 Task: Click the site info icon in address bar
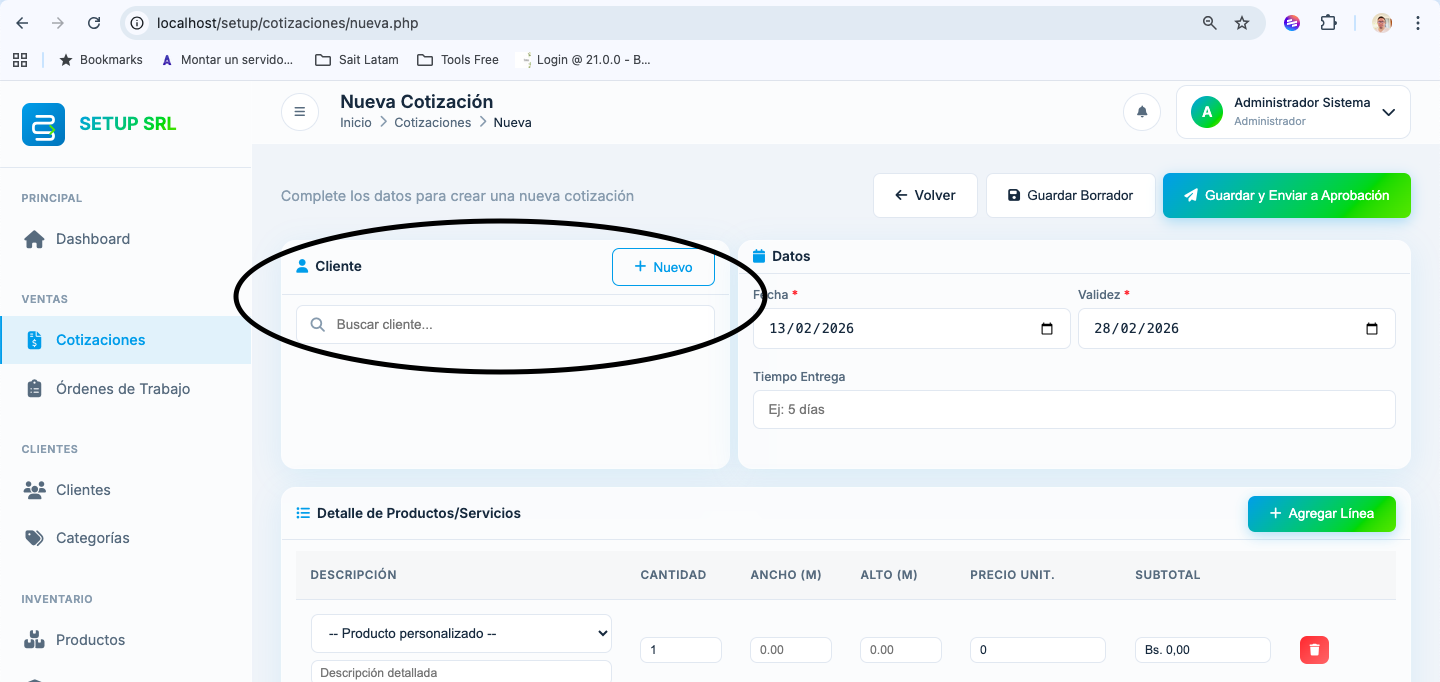click(138, 23)
